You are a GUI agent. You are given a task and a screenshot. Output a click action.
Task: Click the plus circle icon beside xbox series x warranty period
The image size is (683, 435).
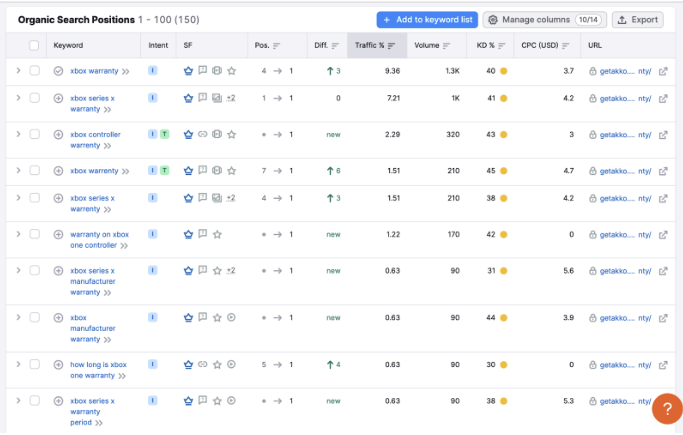pyautogui.click(x=58, y=401)
